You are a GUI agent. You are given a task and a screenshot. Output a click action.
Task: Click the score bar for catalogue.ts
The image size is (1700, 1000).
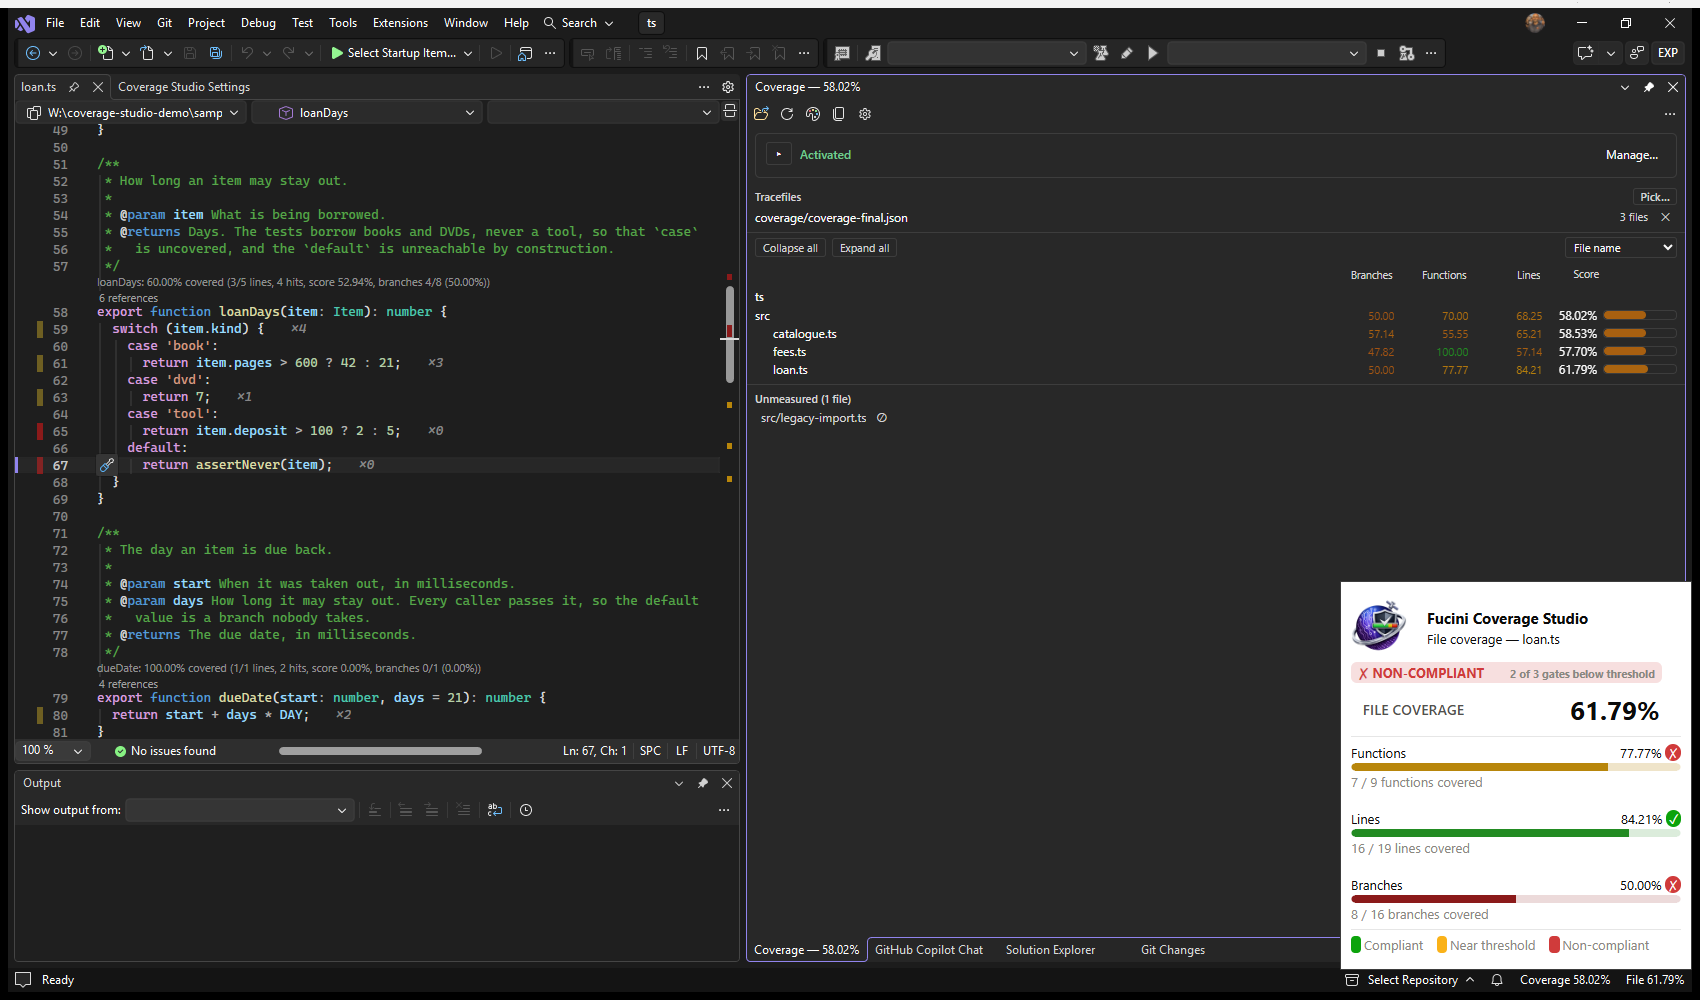[x=1640, y=334]
